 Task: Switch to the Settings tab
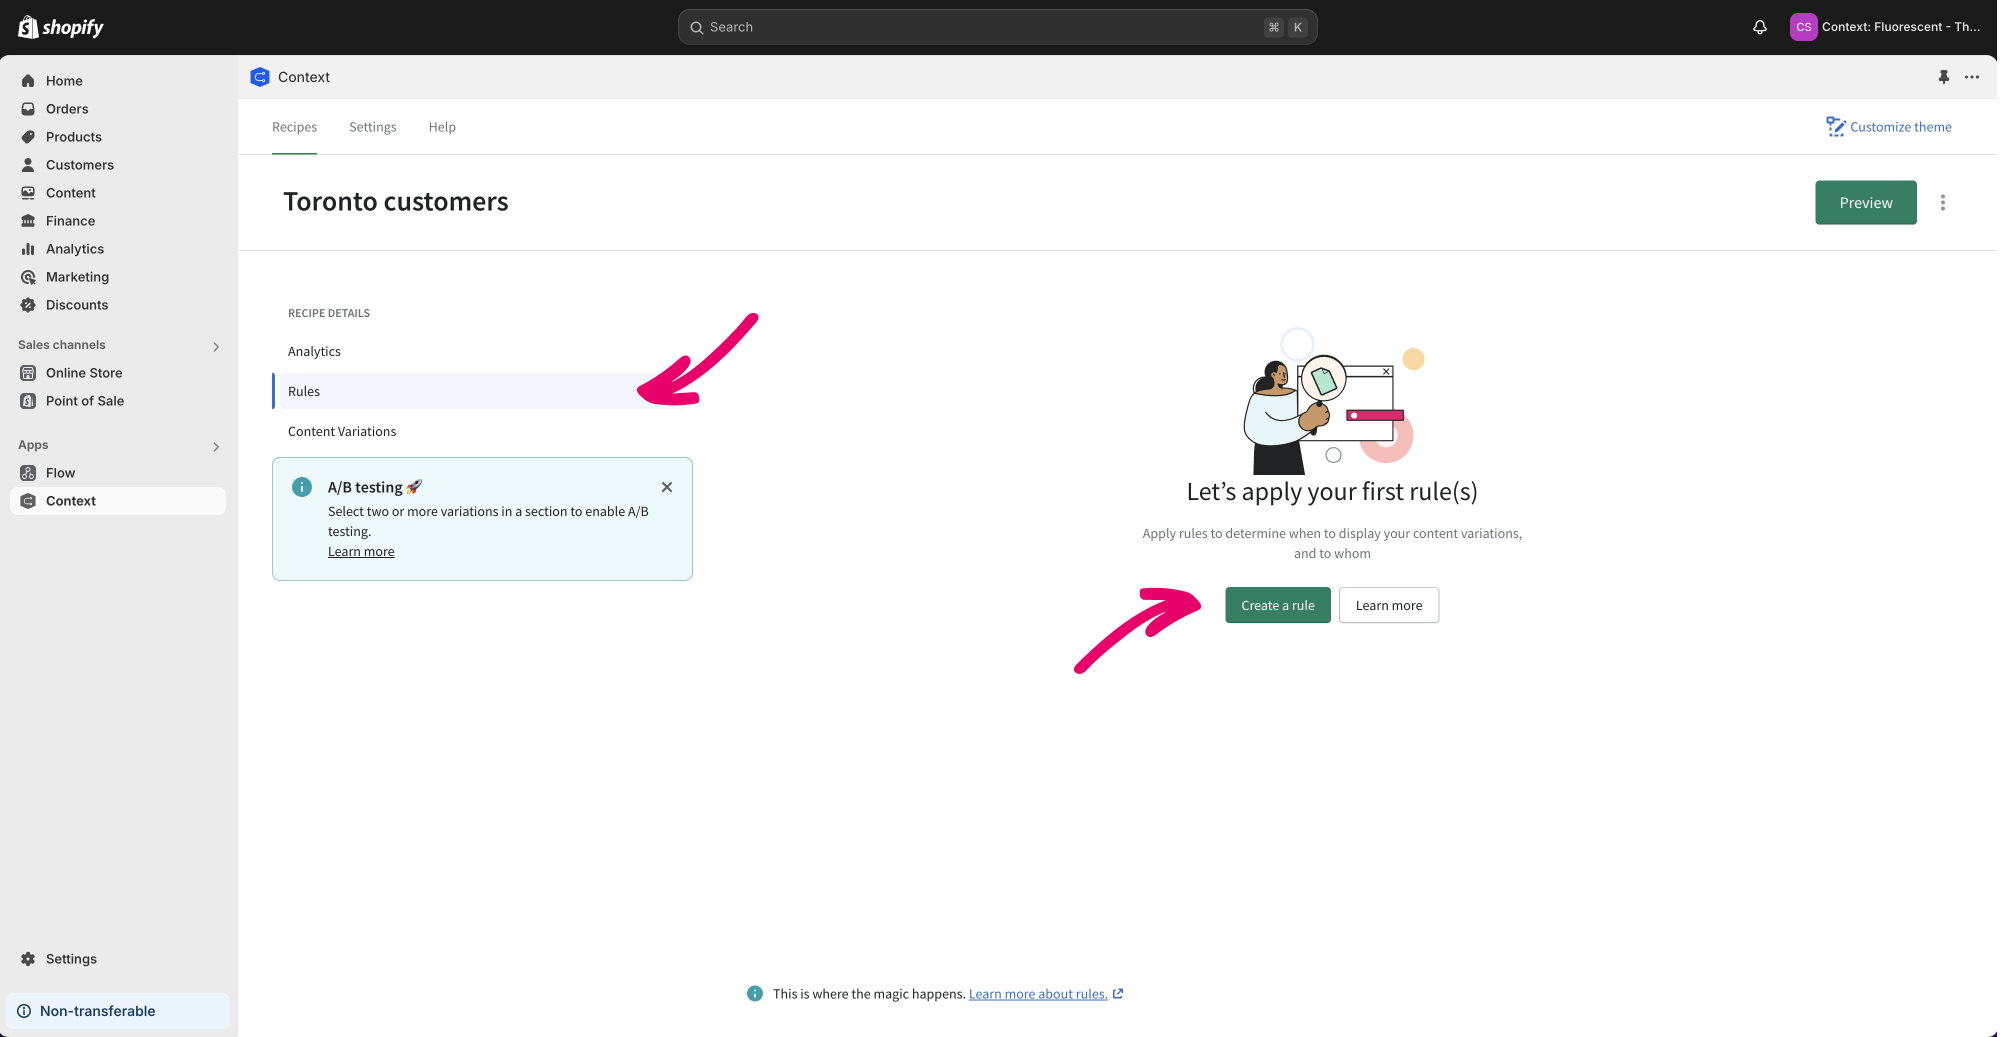372,127
